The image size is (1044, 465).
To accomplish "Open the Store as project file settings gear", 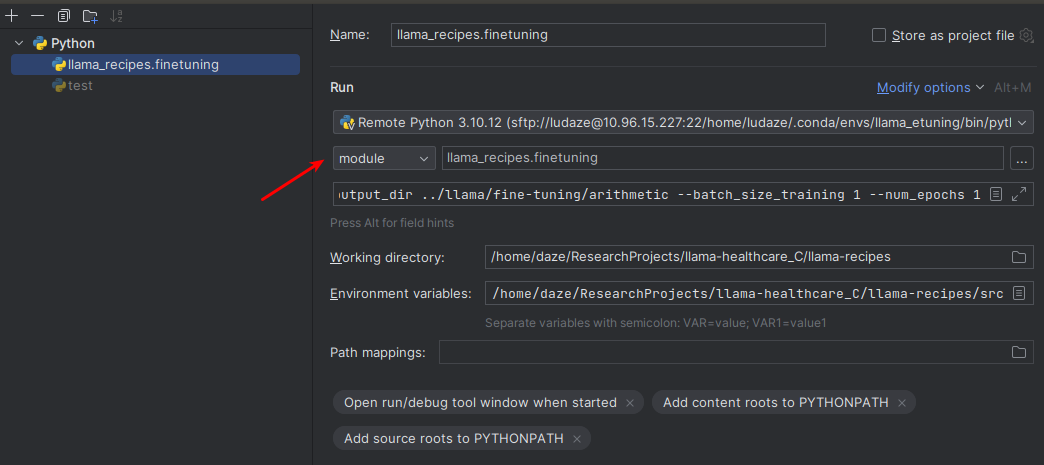I will tap(1026, 35).
